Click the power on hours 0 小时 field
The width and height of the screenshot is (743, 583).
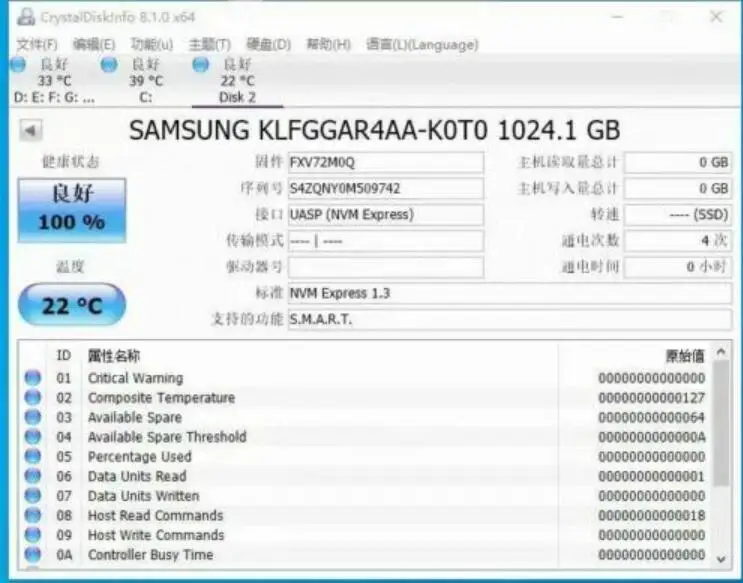[x=678, y=267]
